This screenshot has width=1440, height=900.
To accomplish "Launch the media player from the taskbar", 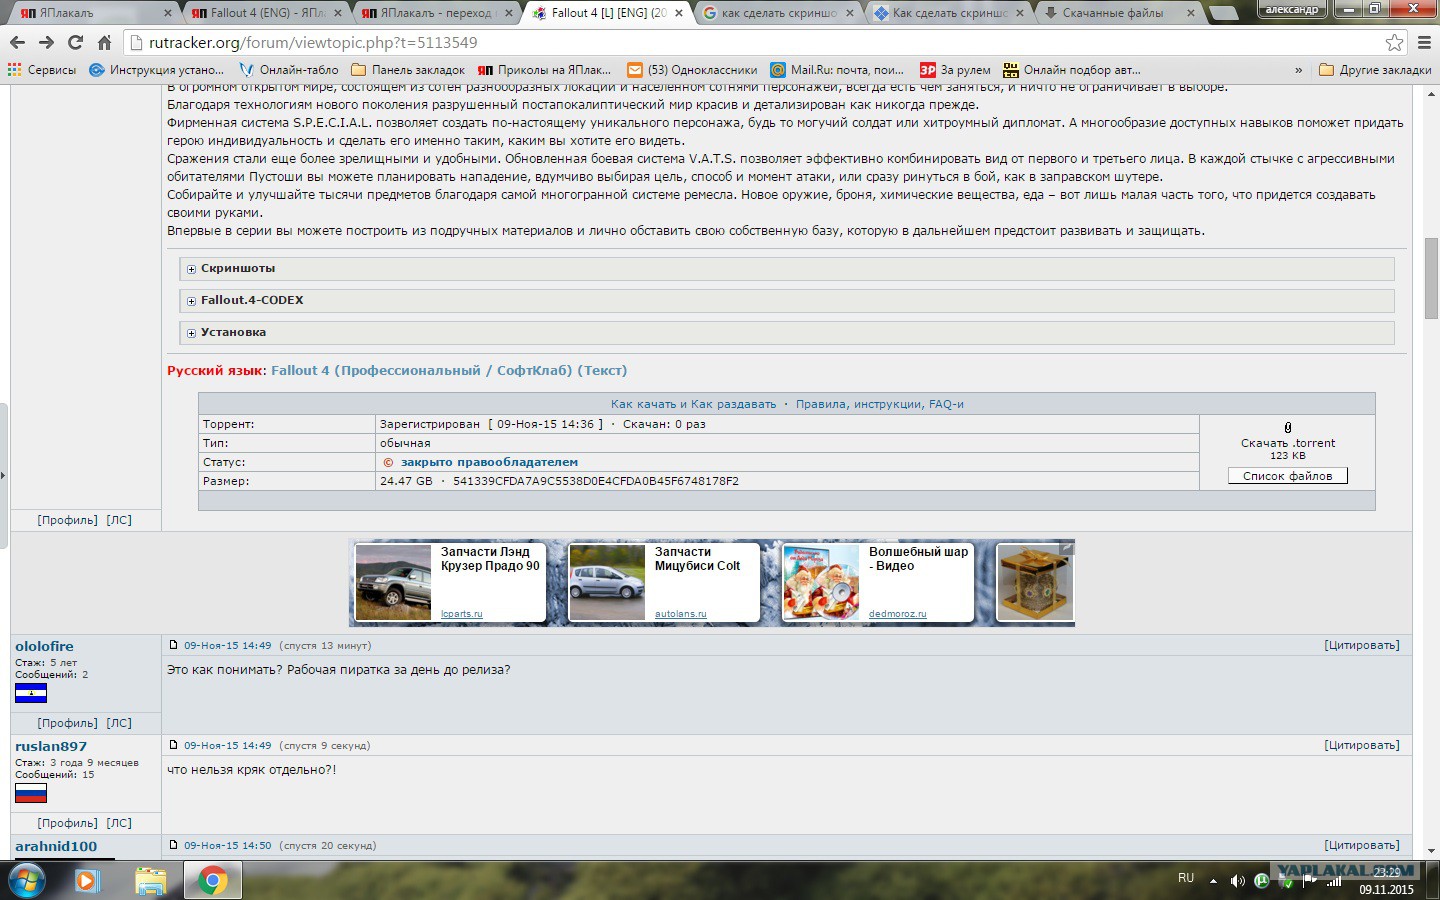I will pos(88,881).
